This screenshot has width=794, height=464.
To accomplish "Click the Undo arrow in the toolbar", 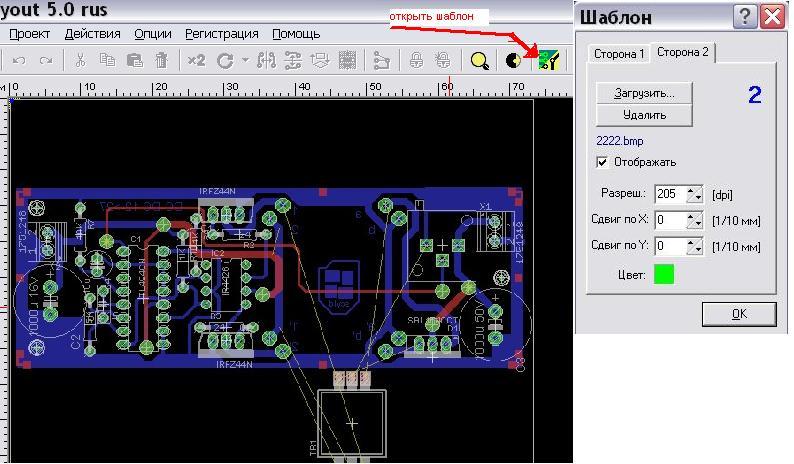I will click(19, 61).
